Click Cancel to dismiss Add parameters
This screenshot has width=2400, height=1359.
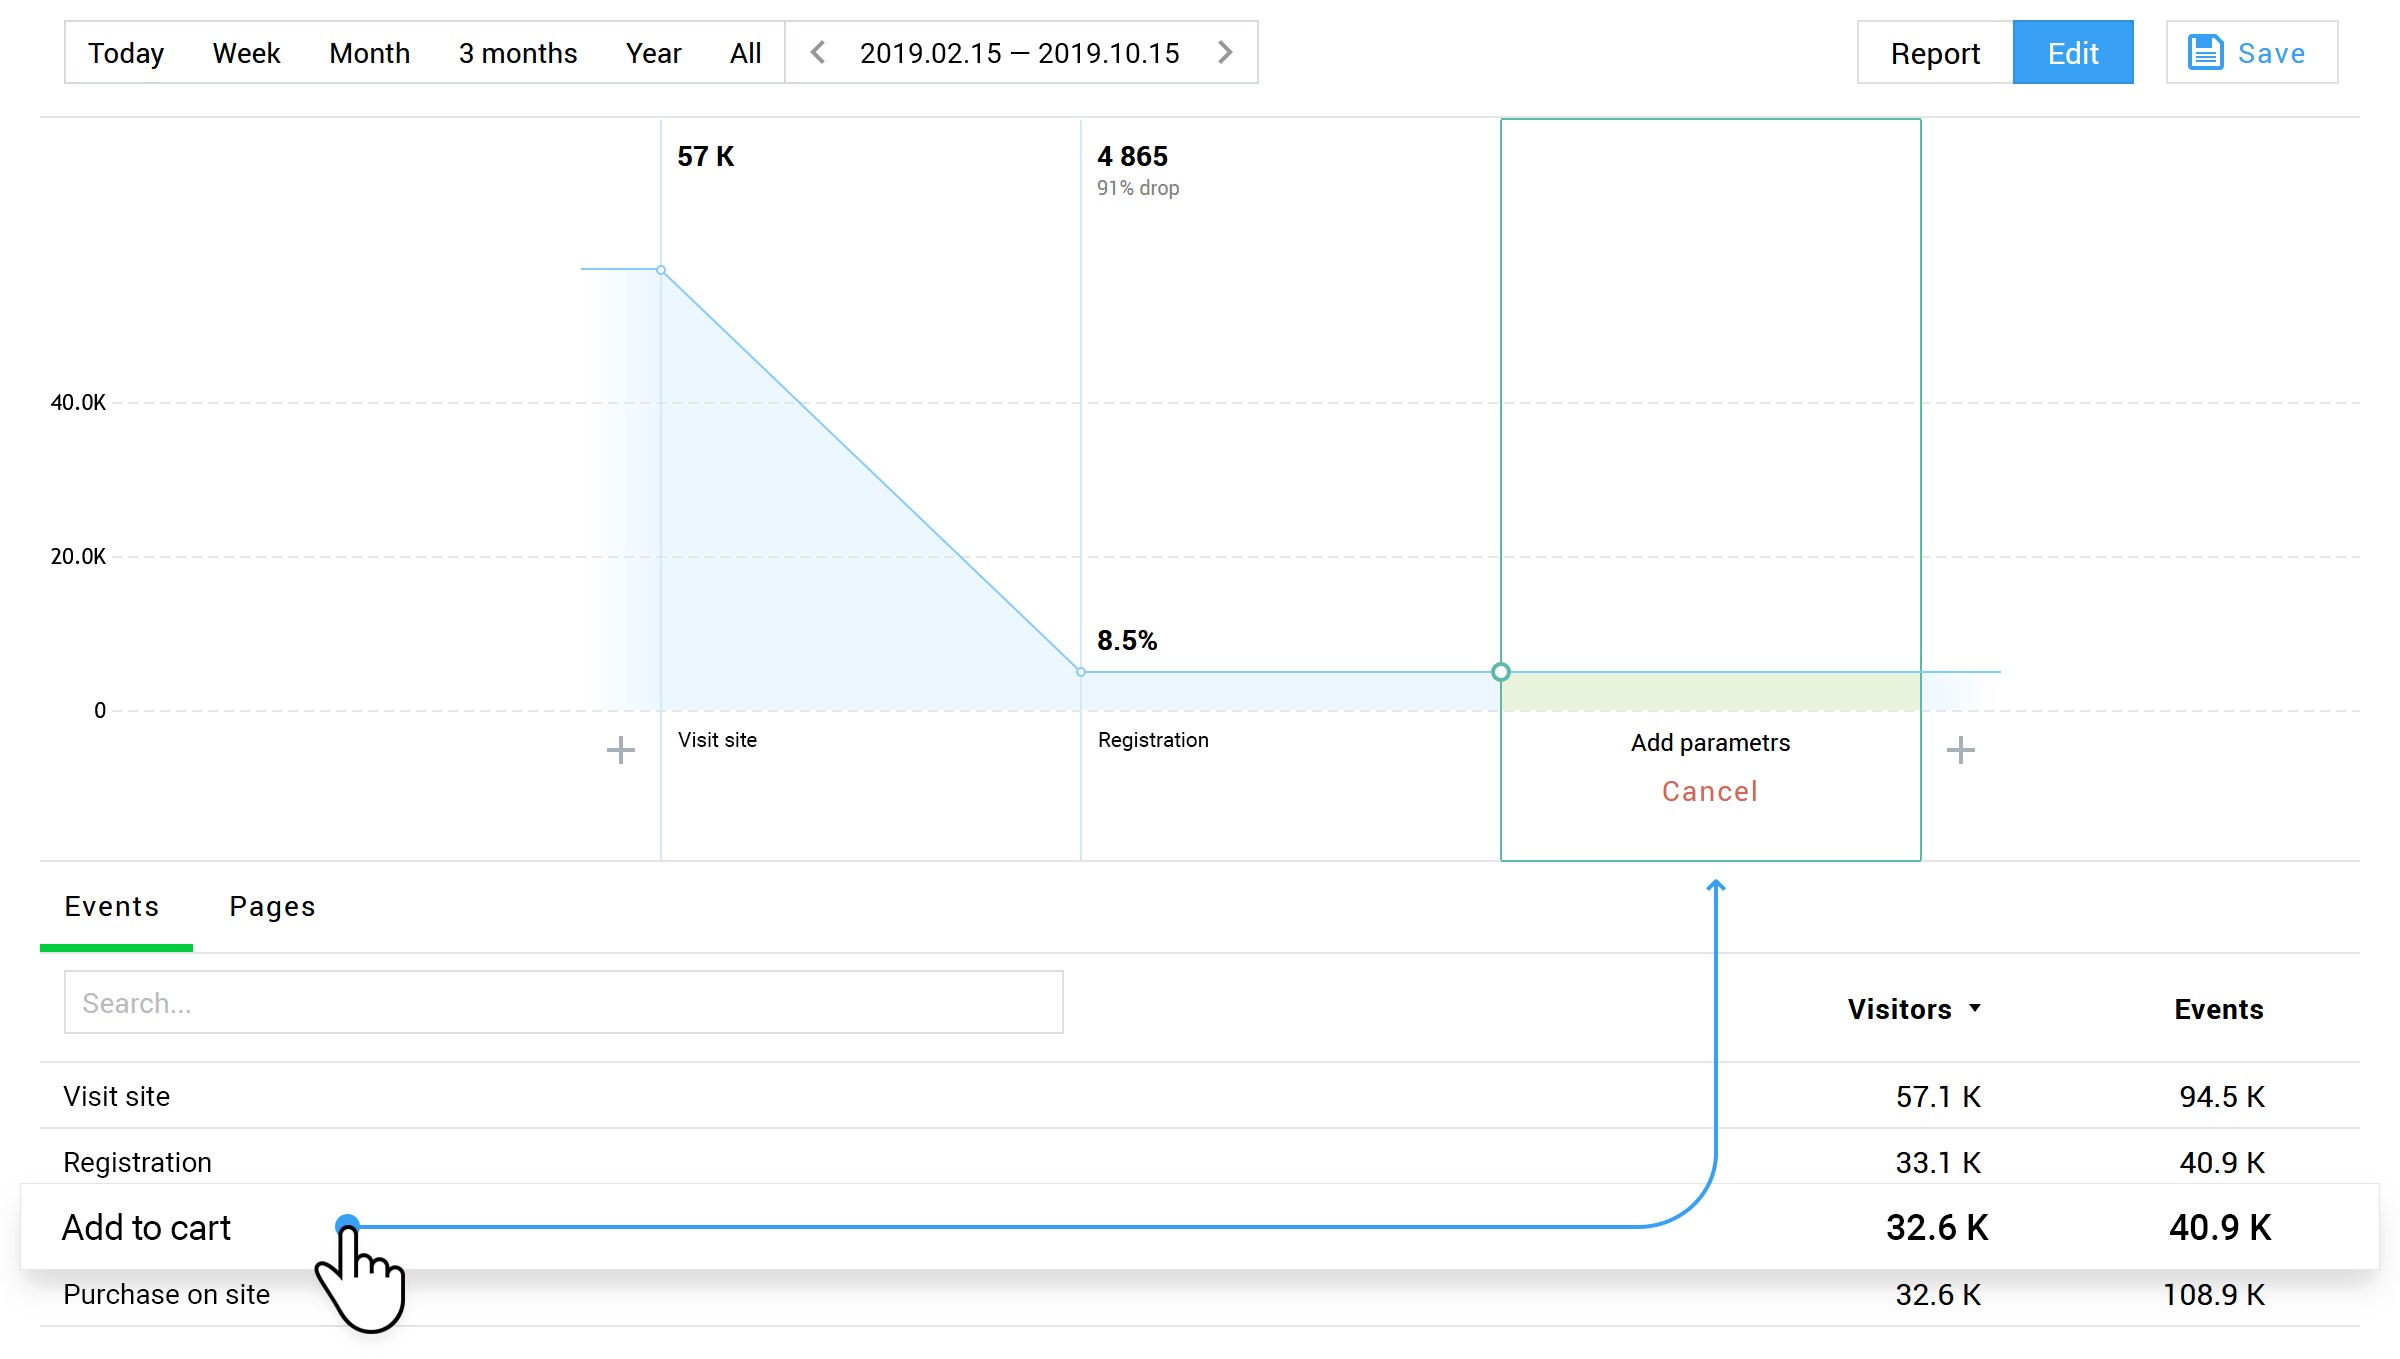[1709, 790]
